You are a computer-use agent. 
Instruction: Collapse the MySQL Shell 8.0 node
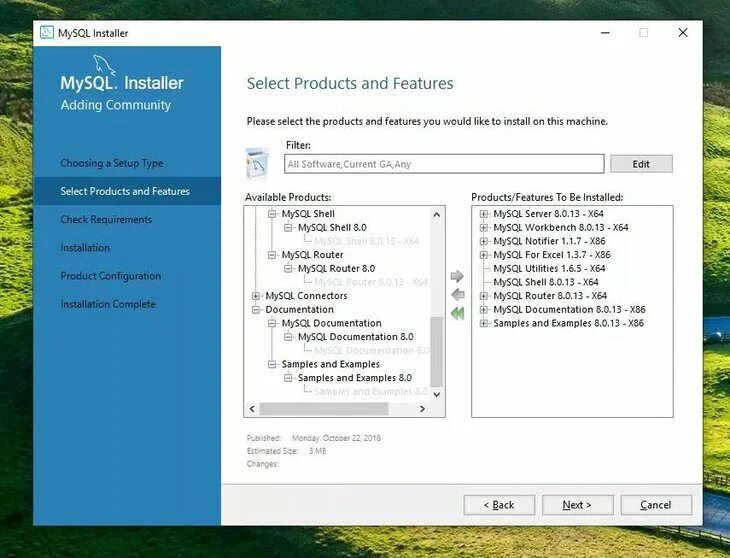click(288, 228)
